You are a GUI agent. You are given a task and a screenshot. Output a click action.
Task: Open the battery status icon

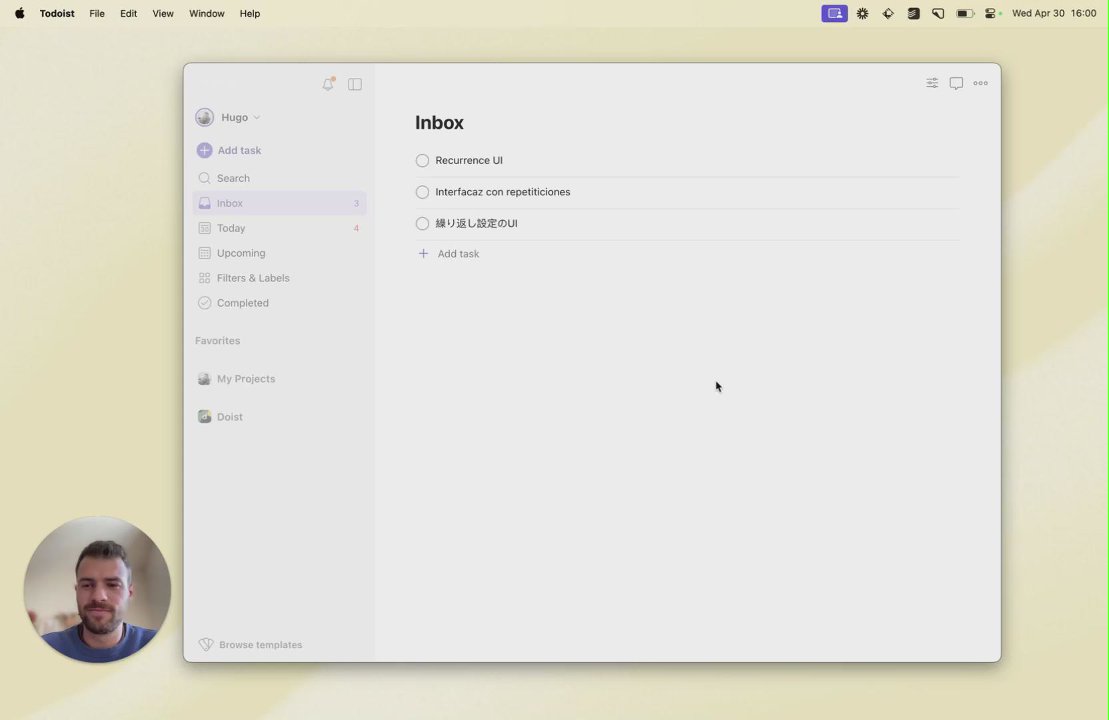click(x=965, y=13)
